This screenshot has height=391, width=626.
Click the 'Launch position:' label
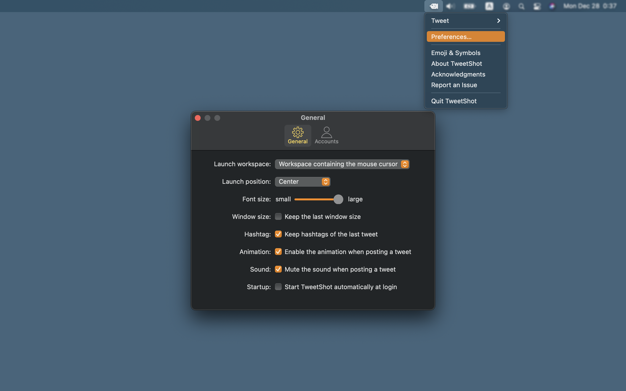tap(246, 182)
